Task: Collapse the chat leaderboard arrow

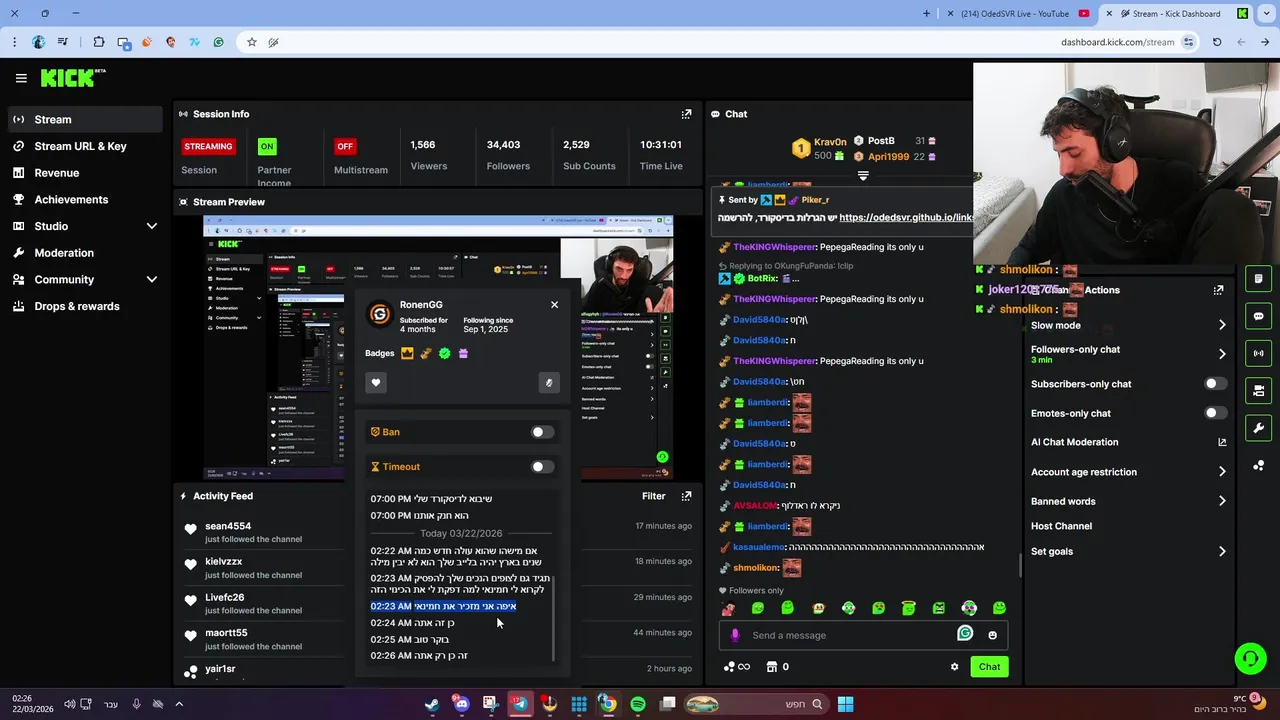Action: [x=863, y=175]
